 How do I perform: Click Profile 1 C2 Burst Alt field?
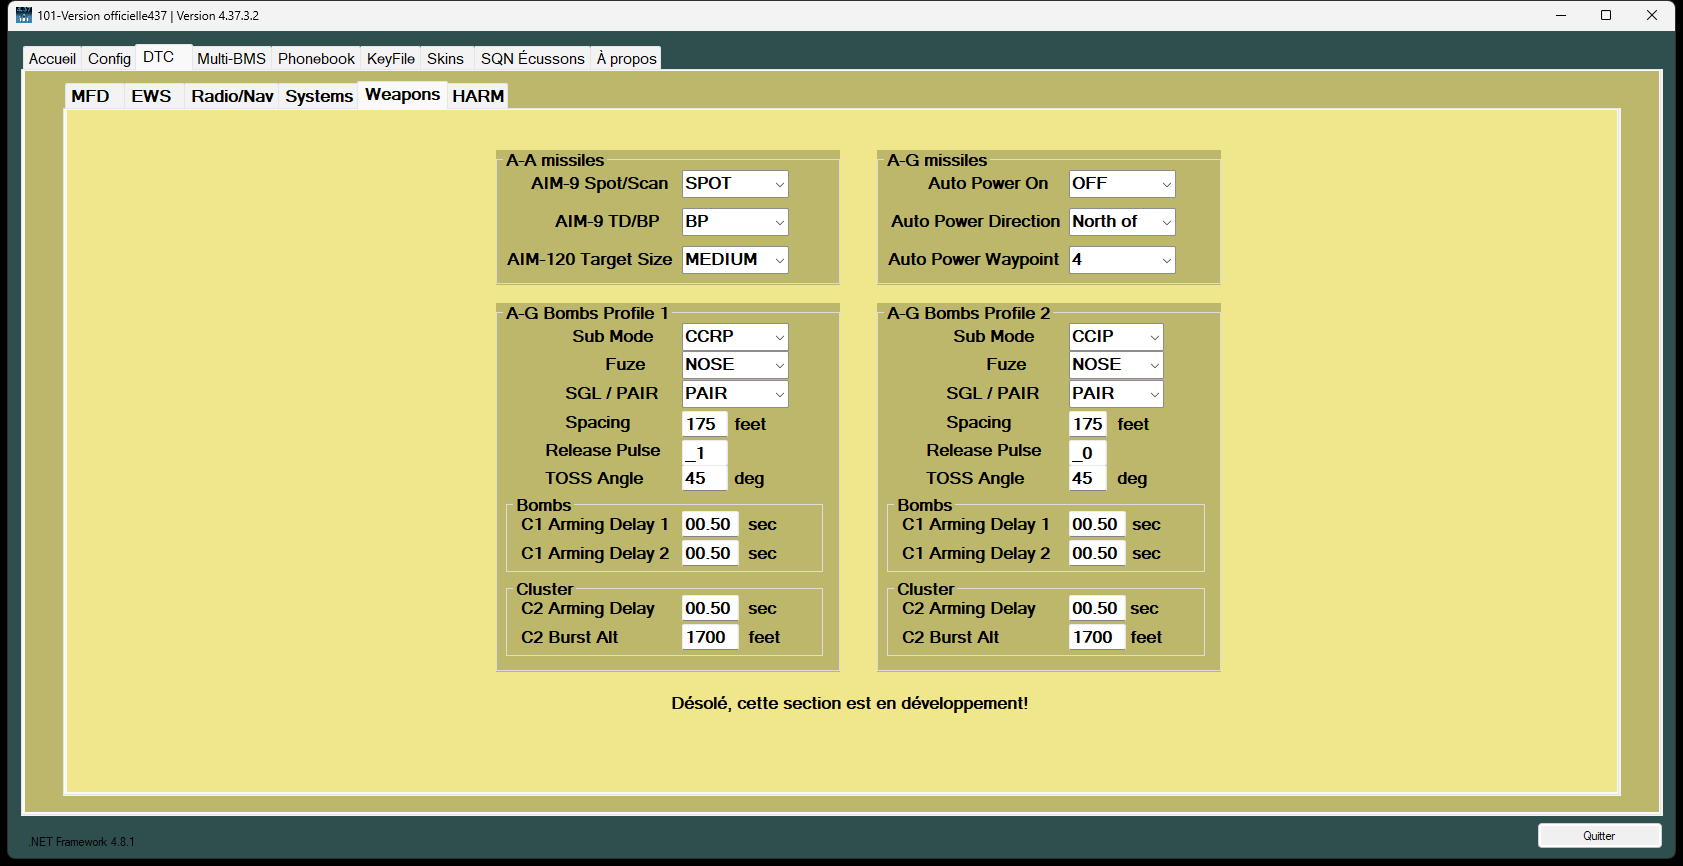(710, 638)
